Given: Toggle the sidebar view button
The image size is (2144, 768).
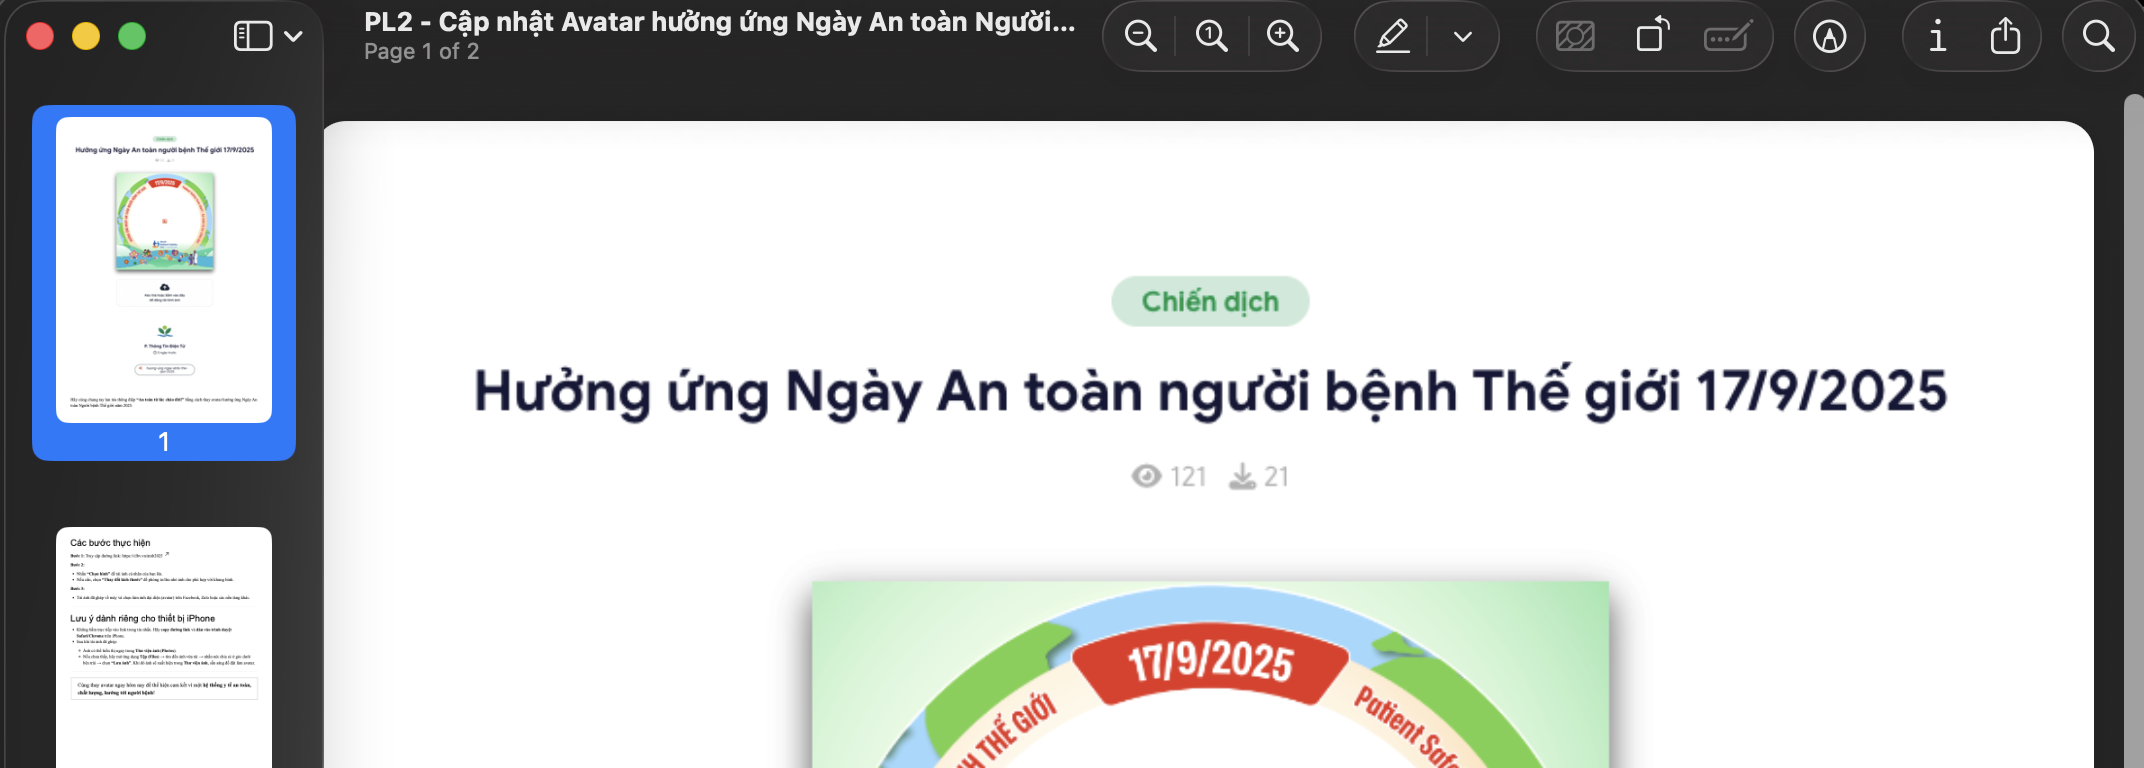Looking at the screenshot, I should [x=253, y=36].
